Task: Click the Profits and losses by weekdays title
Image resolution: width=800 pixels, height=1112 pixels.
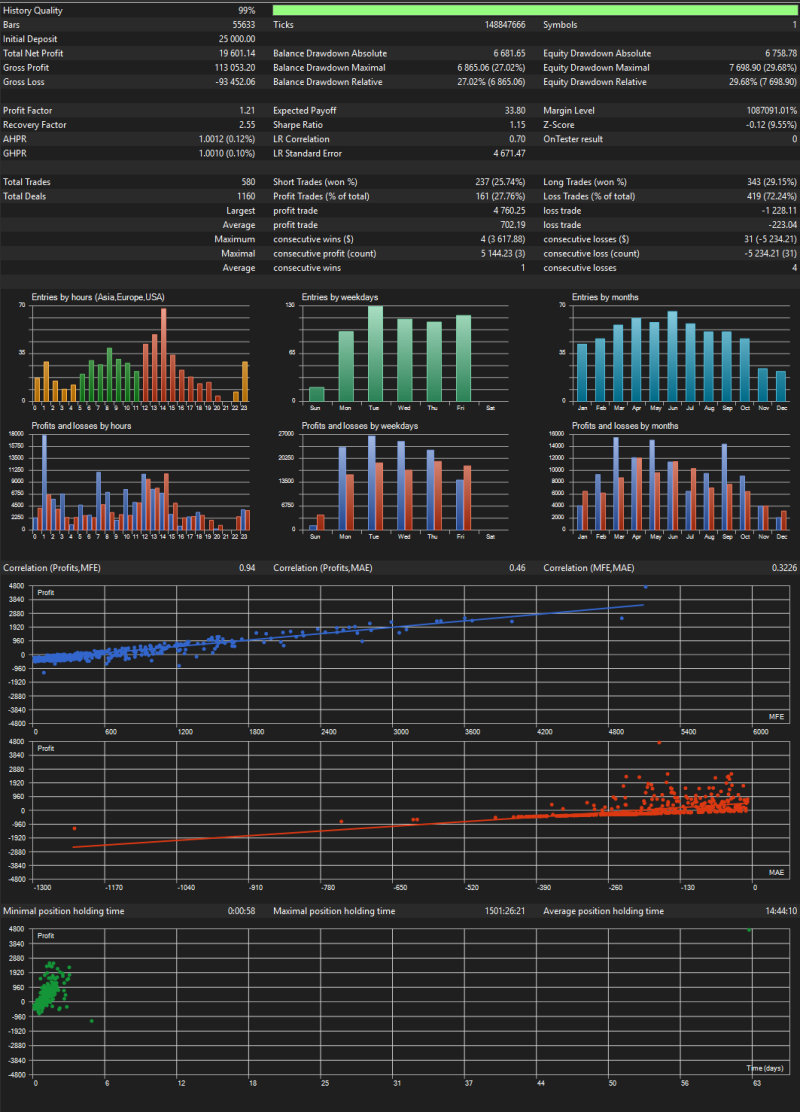Action: click(360, 426)
